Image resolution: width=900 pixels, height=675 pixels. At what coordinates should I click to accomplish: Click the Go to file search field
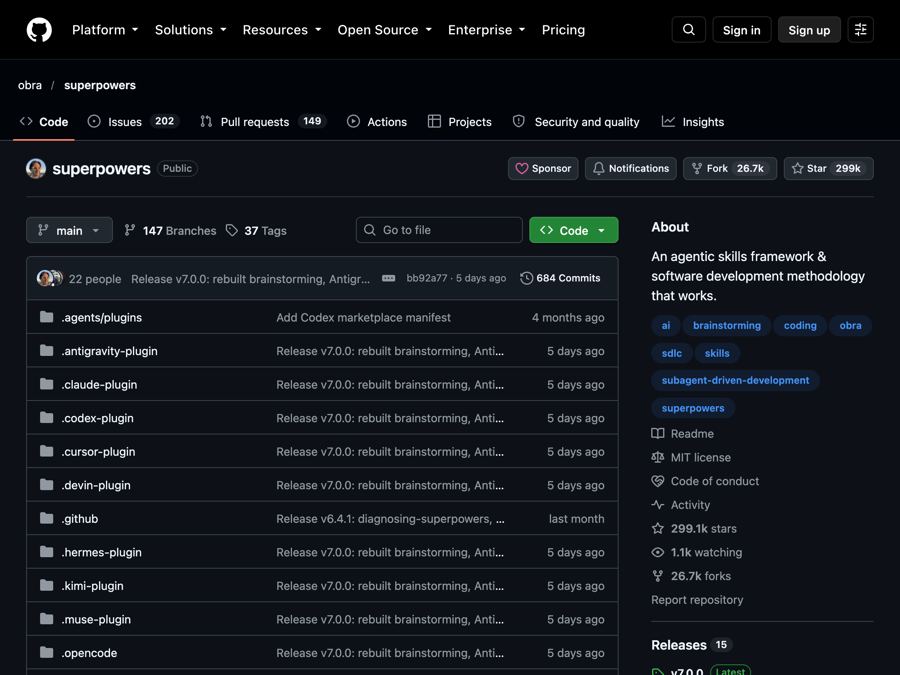coord(439,230)
